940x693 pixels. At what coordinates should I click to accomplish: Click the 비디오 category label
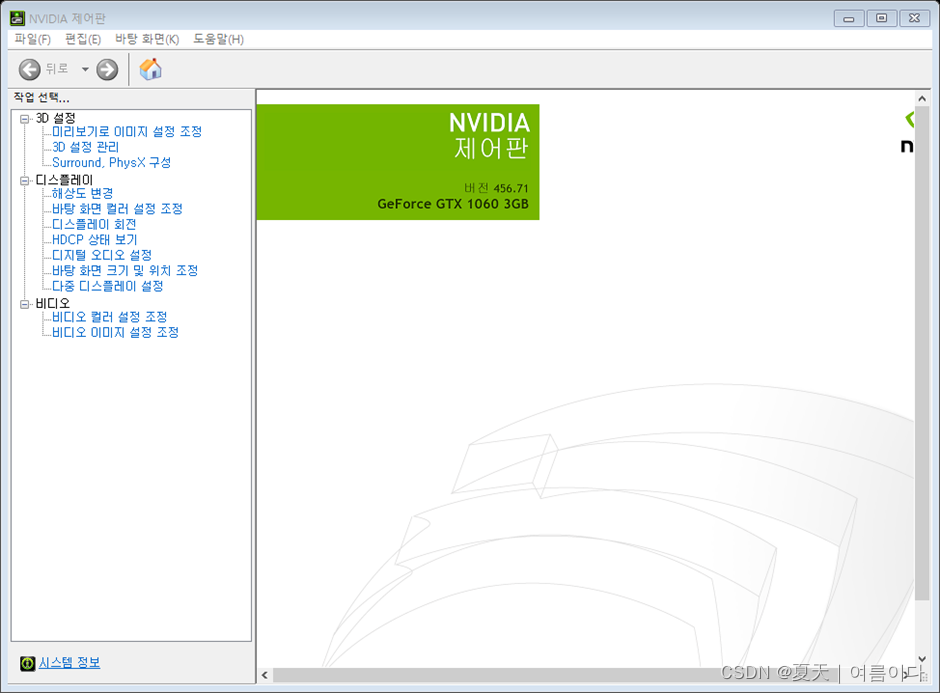tap(53, 303)
